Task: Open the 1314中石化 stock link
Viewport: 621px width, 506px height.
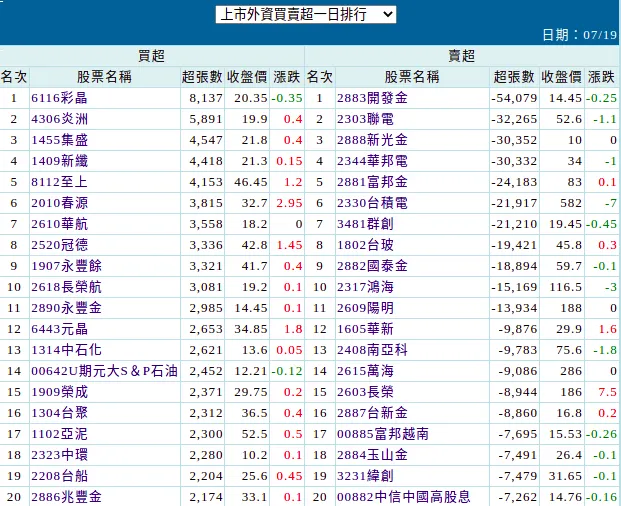Action: (x=67, y=350)
